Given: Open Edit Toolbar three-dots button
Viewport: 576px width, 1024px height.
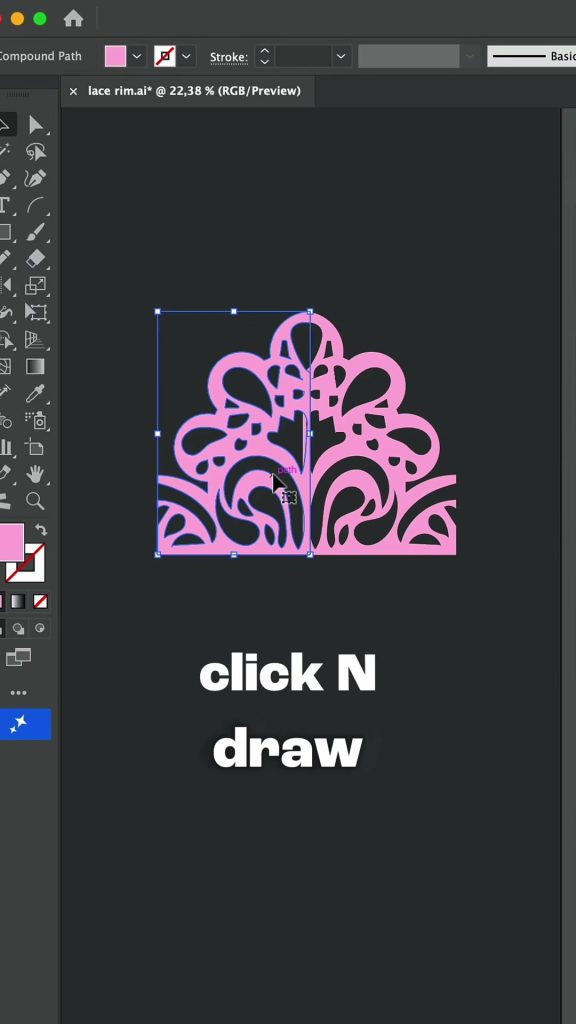Looking at the screenshot, I should tap(18, 693).
